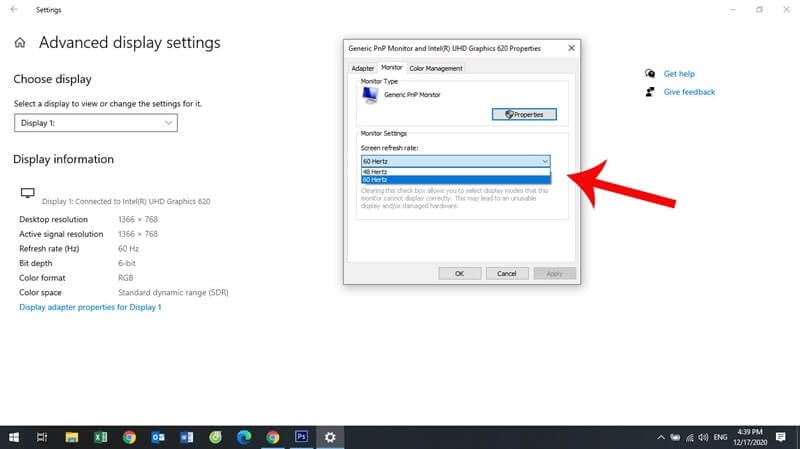This screenshot has height=449, width=800.
Task: Click OK in the properties dialog
Action: [x=460, y=273]
